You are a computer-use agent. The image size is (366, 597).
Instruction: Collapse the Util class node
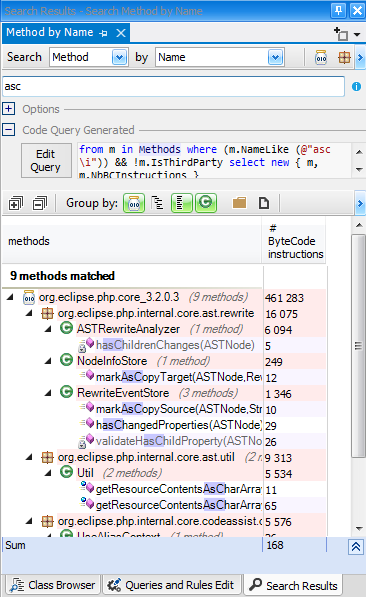click(x=48, y=473)
